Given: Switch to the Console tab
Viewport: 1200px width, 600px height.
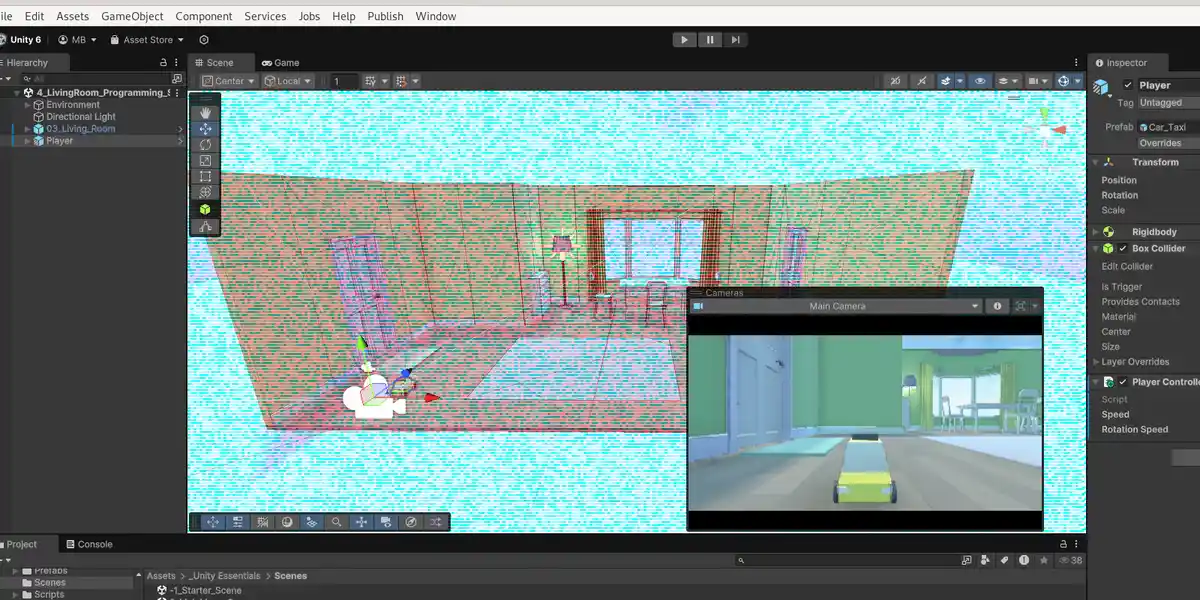Looking at the screenshot, I should click(88, 544).
